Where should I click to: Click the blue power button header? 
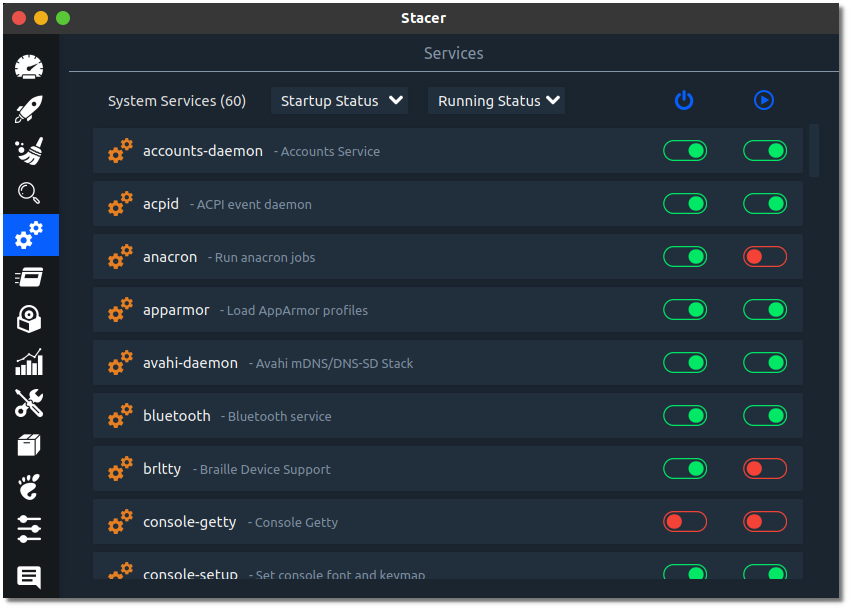coord(684,100)
